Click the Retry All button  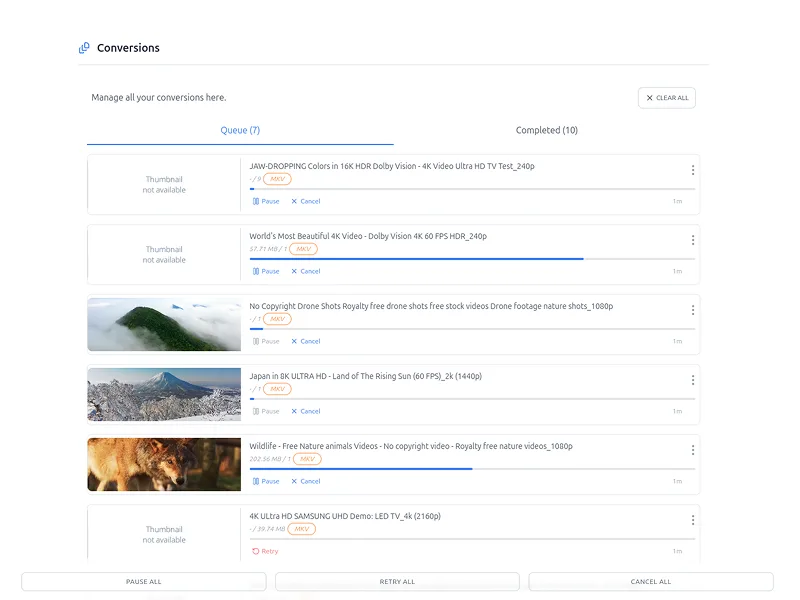coord(397,581)
